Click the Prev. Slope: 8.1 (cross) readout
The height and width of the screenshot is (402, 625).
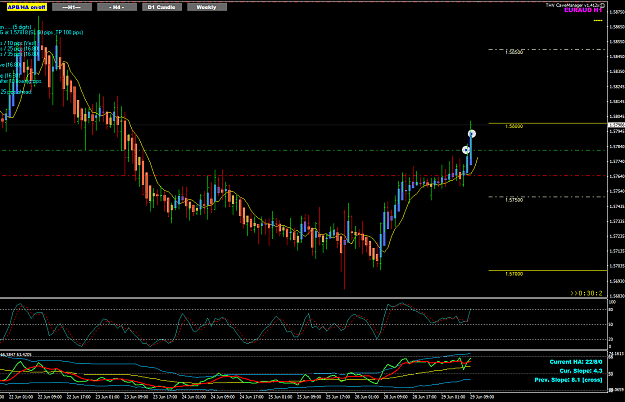click(568, 380)
